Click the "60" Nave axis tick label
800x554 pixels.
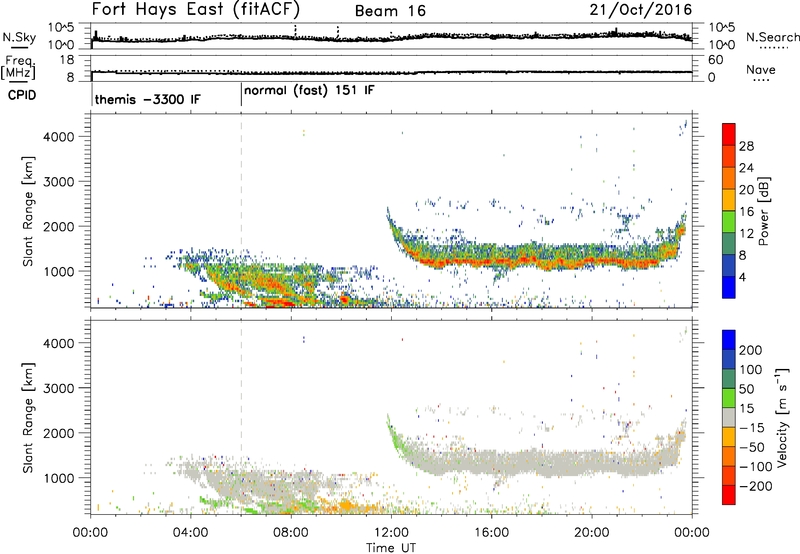pyautogui.click(x=715, y=60)
